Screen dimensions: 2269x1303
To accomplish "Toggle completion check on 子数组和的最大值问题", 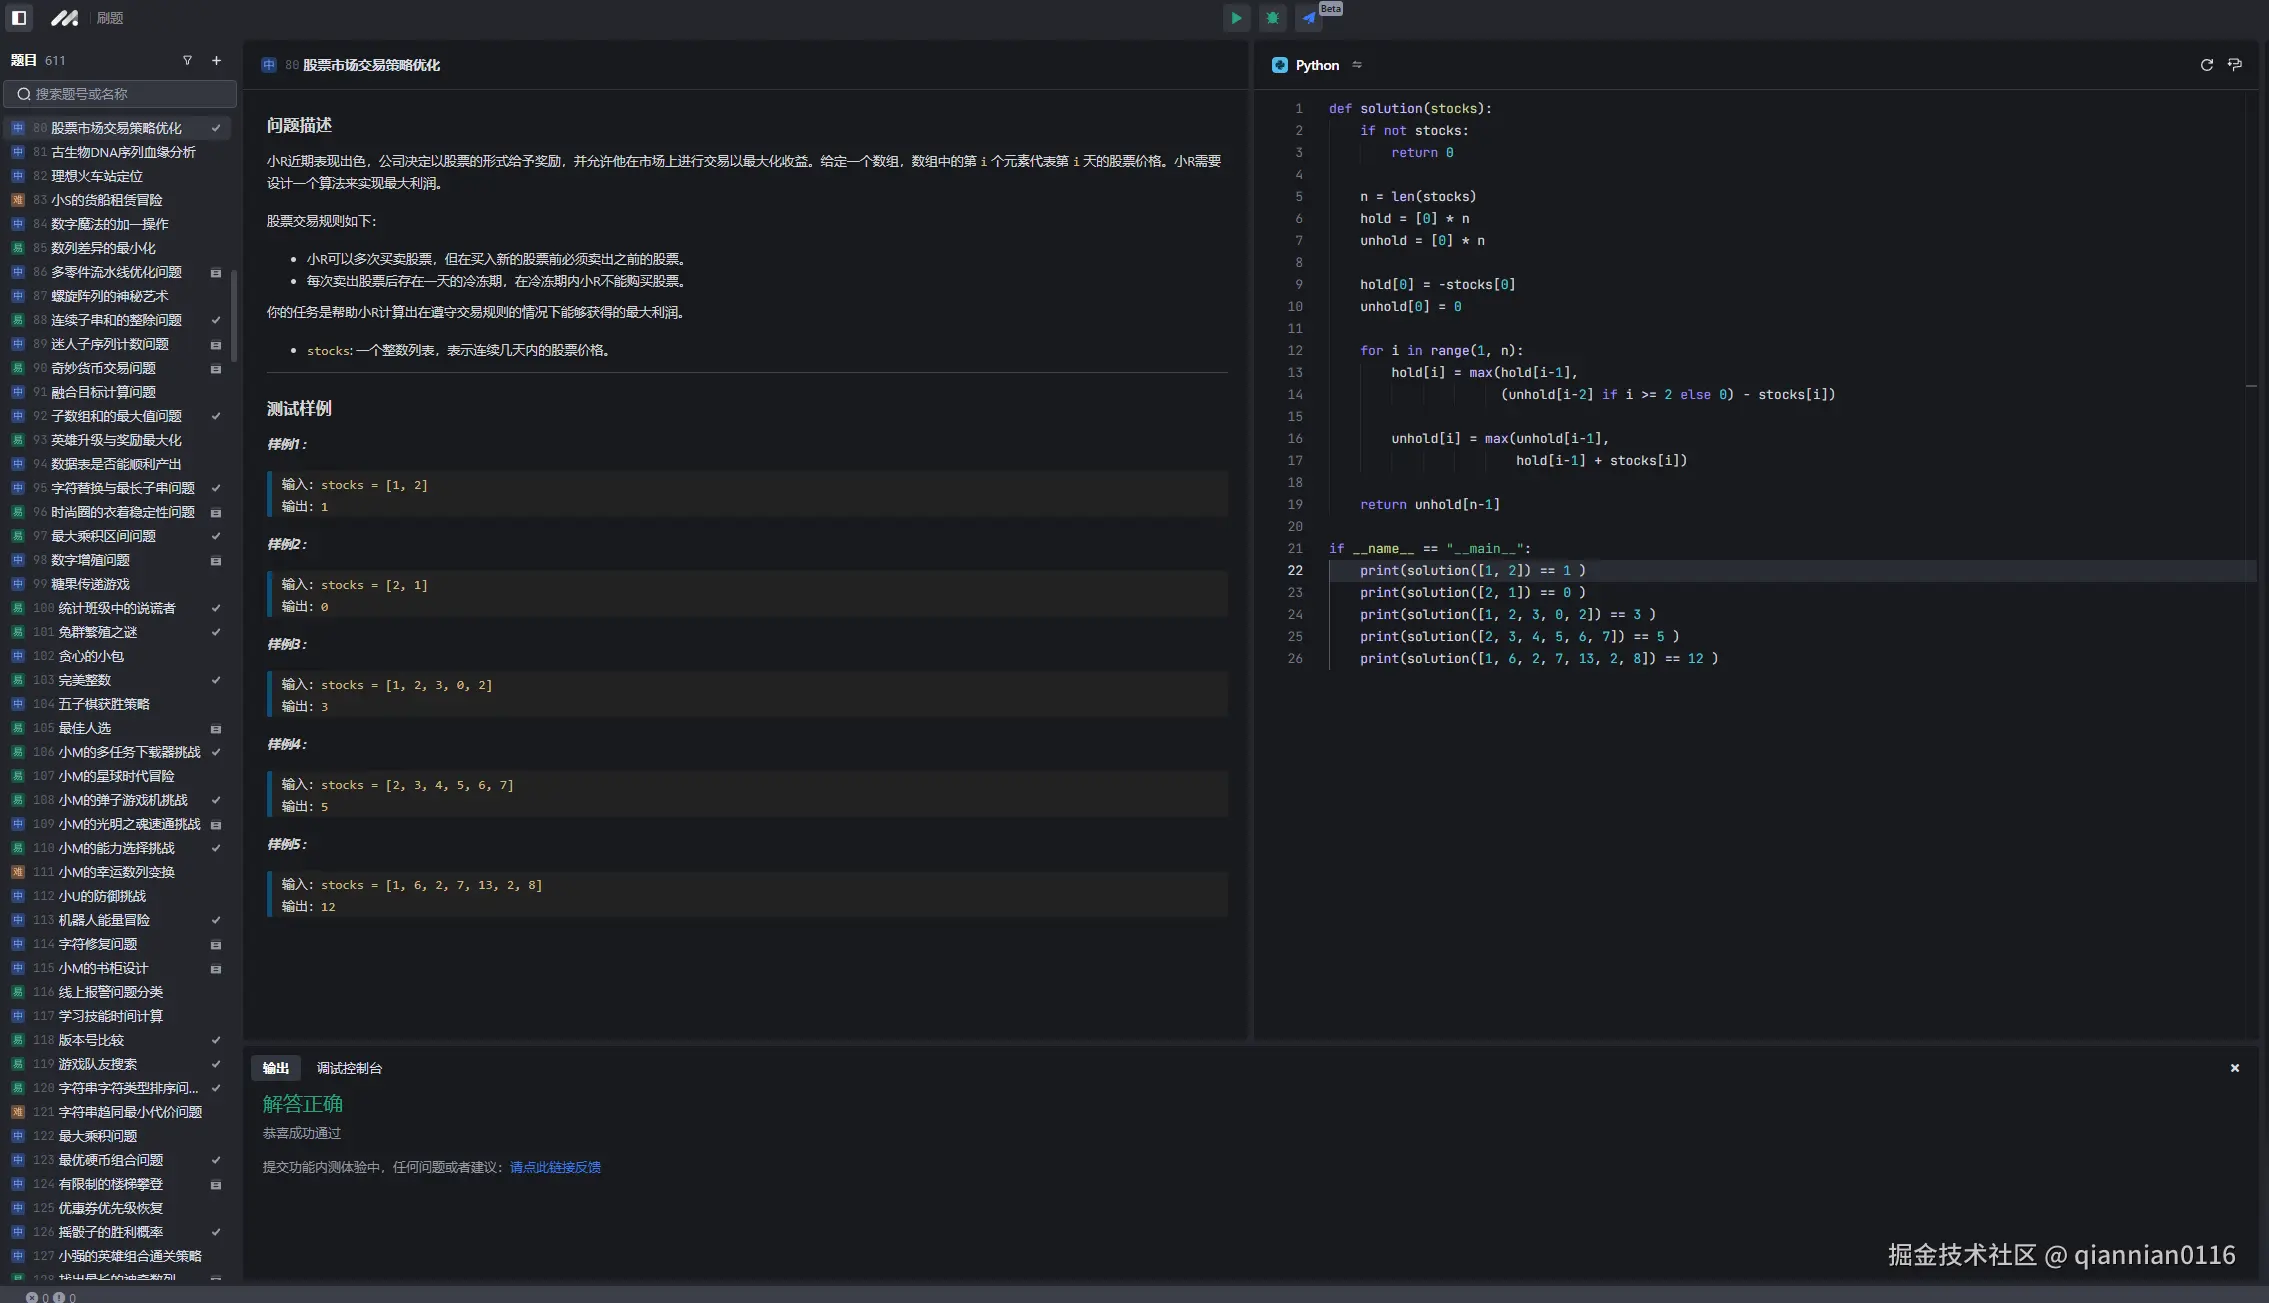I will [215, 416].
